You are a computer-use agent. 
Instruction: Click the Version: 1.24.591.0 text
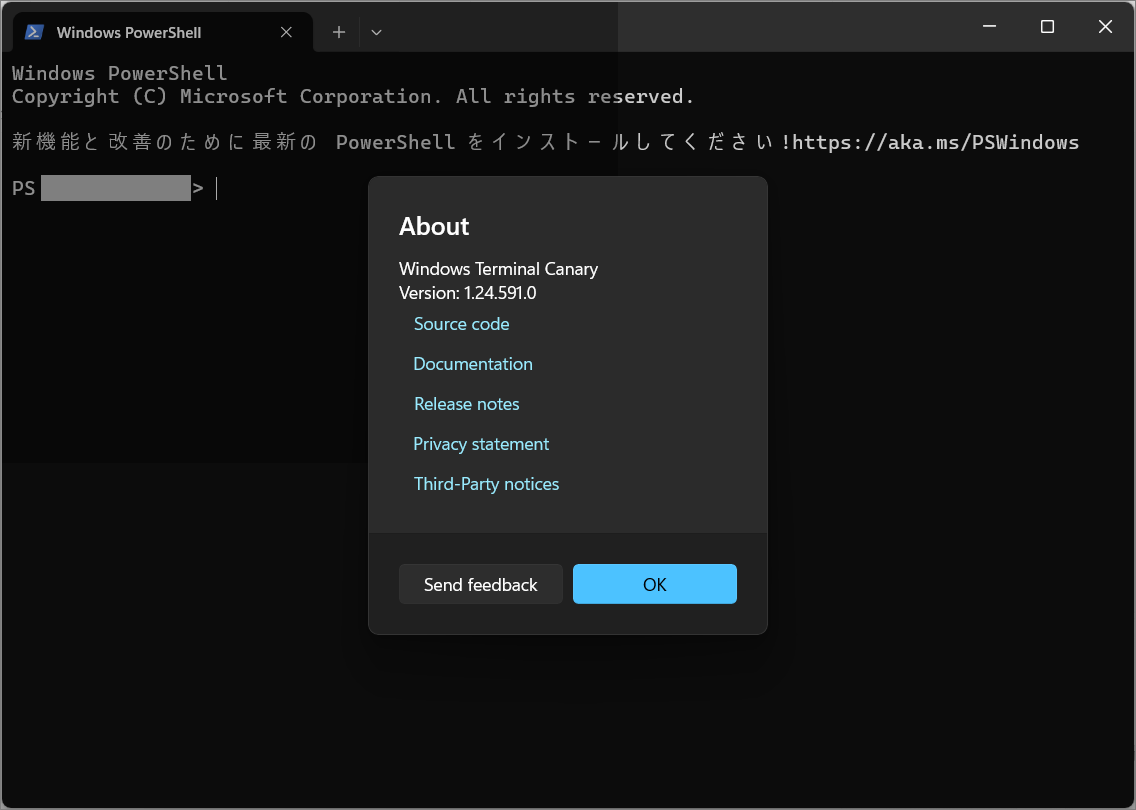click(x=467, y=293)
